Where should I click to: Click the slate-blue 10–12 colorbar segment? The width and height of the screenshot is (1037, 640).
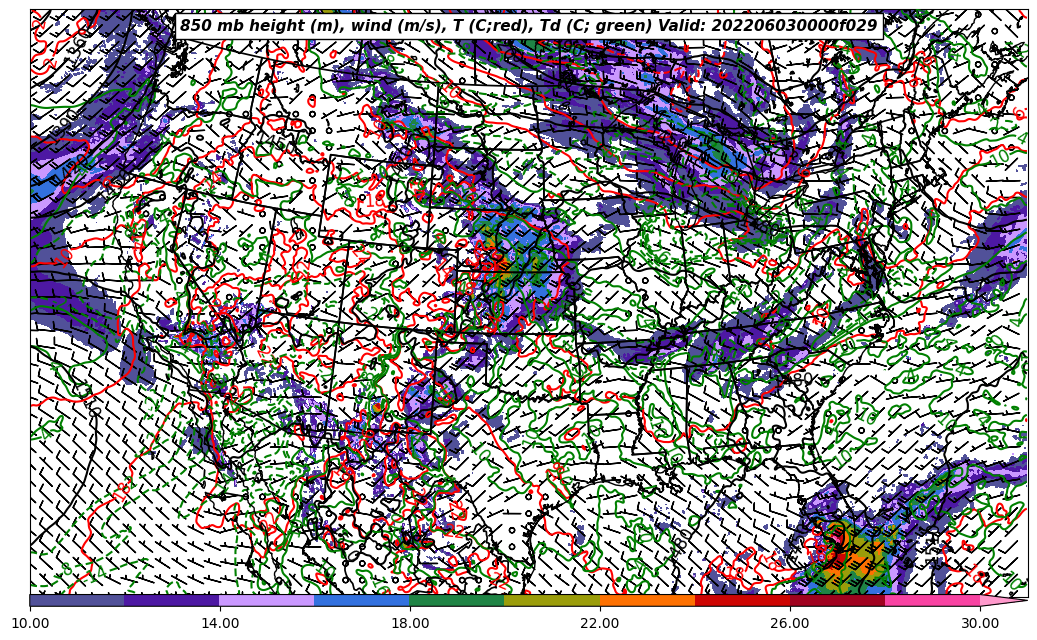[x=77, y=600]
